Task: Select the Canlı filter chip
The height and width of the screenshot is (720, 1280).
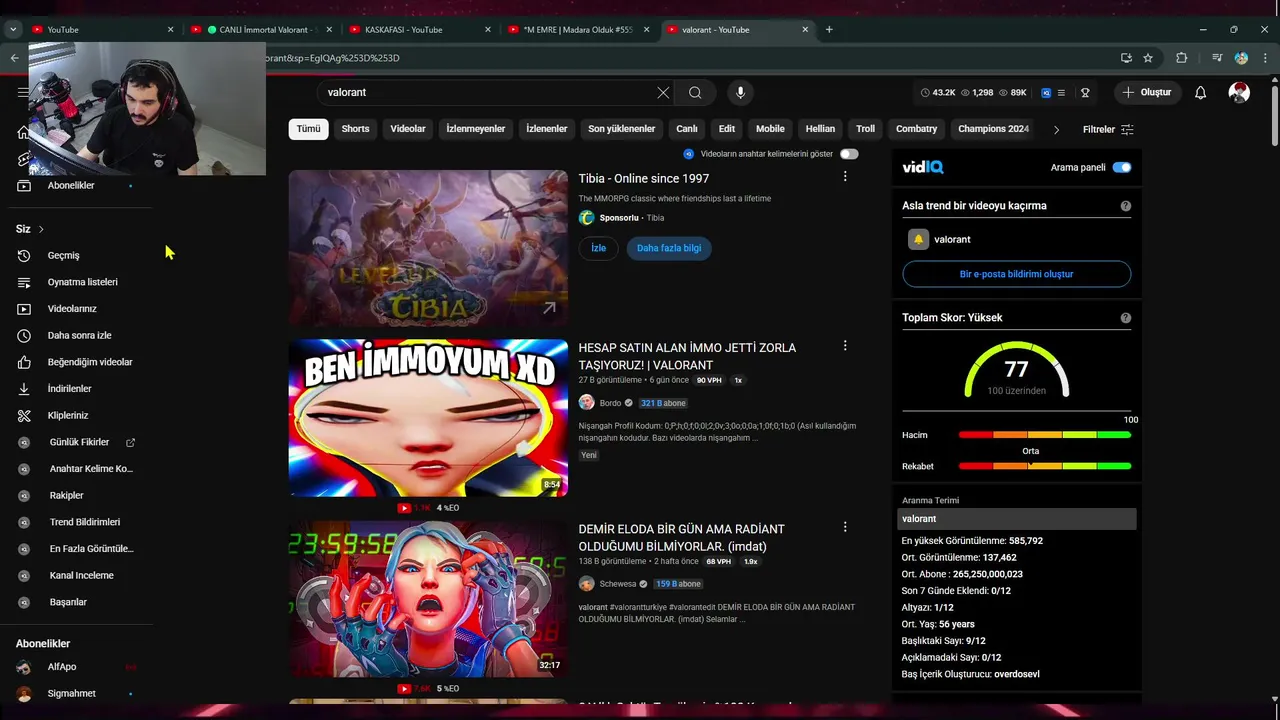Action: (687, 129)
